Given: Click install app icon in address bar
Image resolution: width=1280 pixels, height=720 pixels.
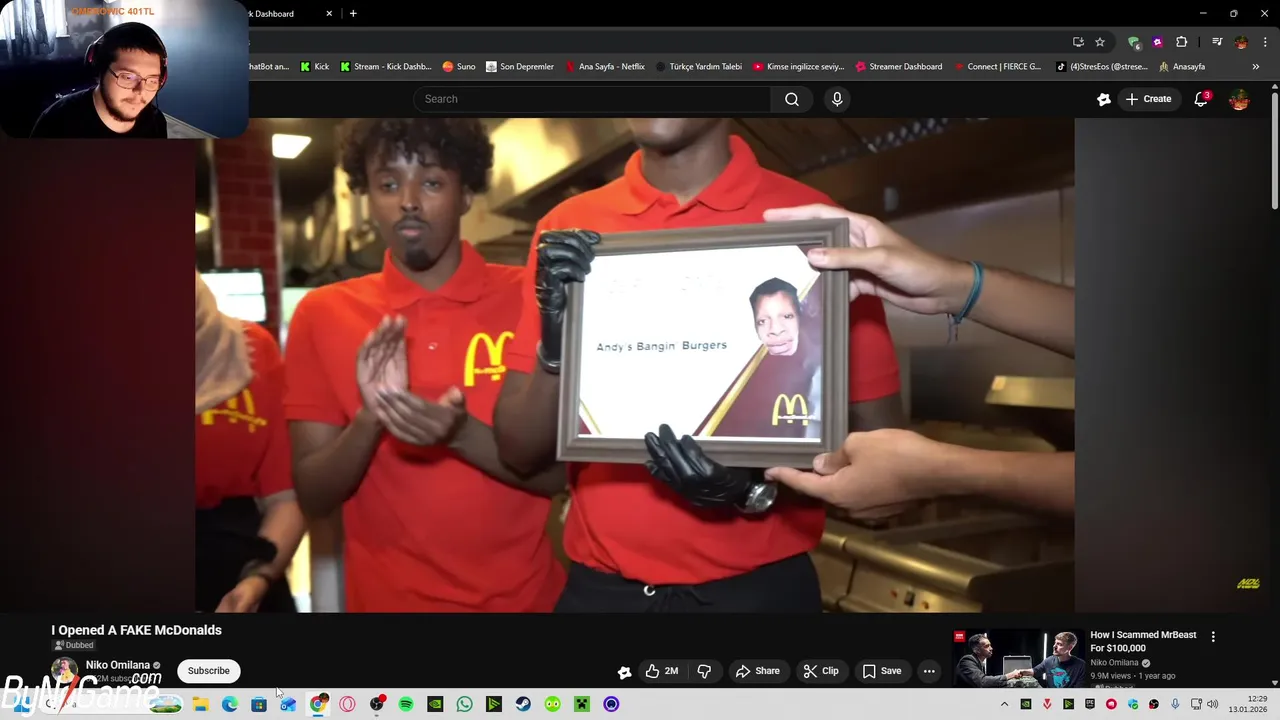Looking at the screenshot, I should [1078, 42].
